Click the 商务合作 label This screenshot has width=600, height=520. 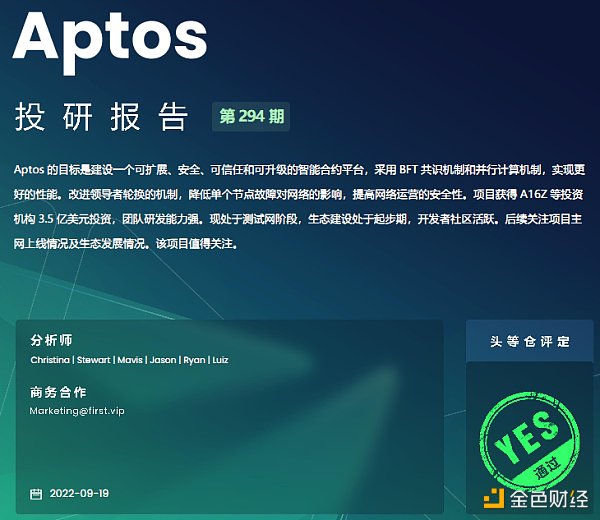(x=58, y=392)
